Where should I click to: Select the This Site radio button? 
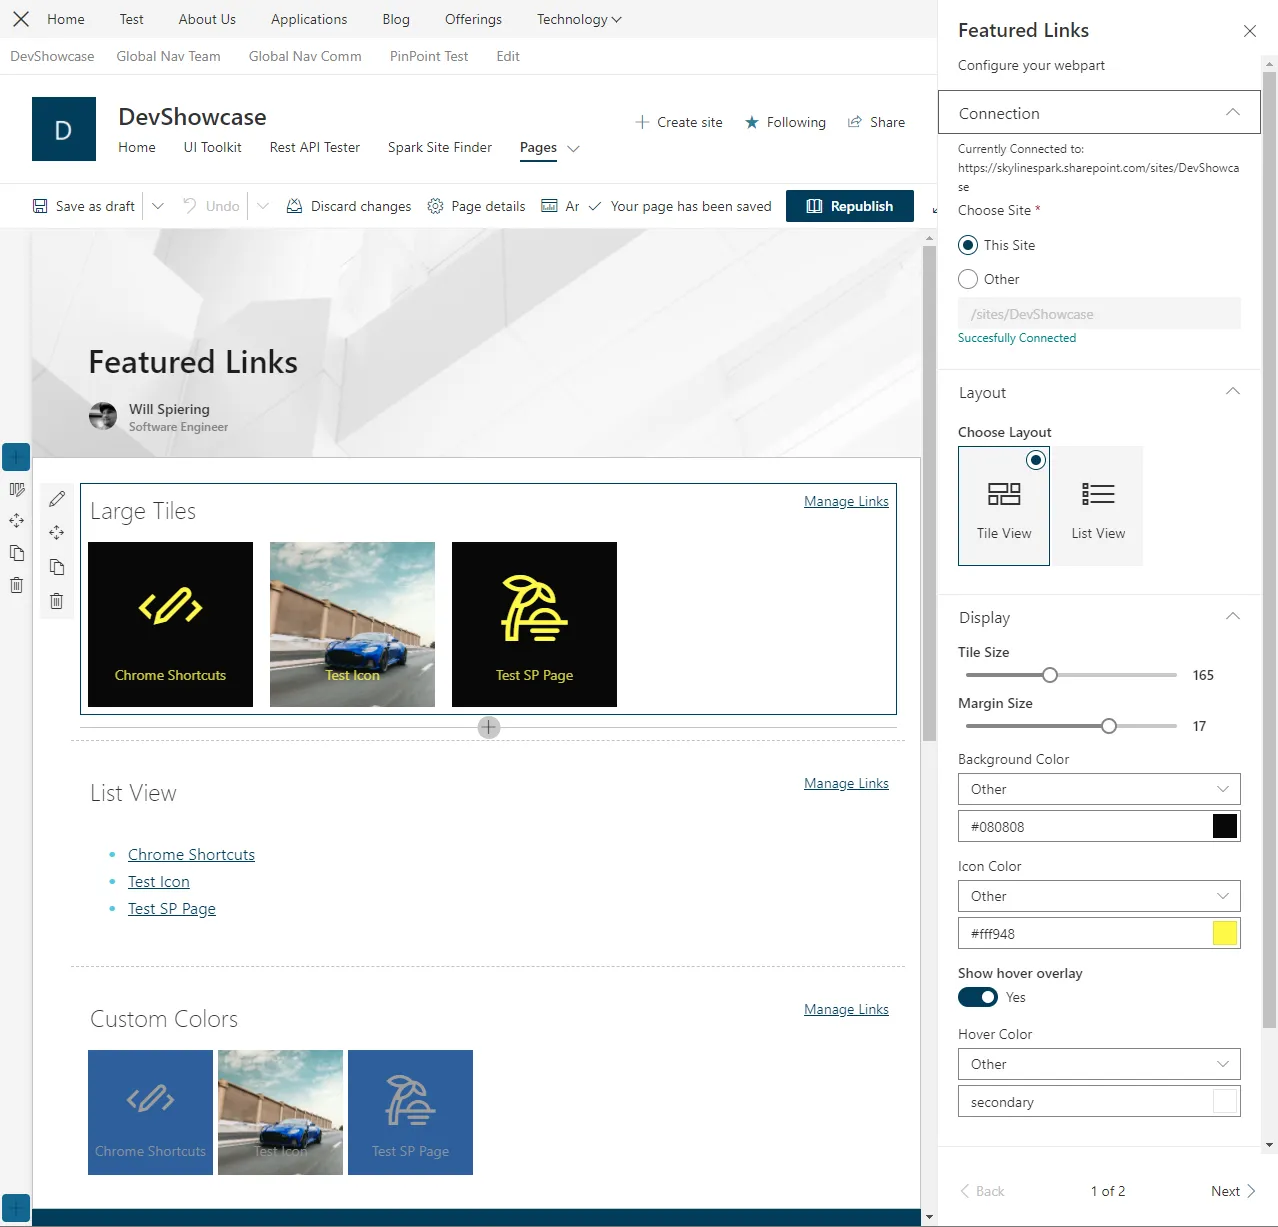point(968,245)
